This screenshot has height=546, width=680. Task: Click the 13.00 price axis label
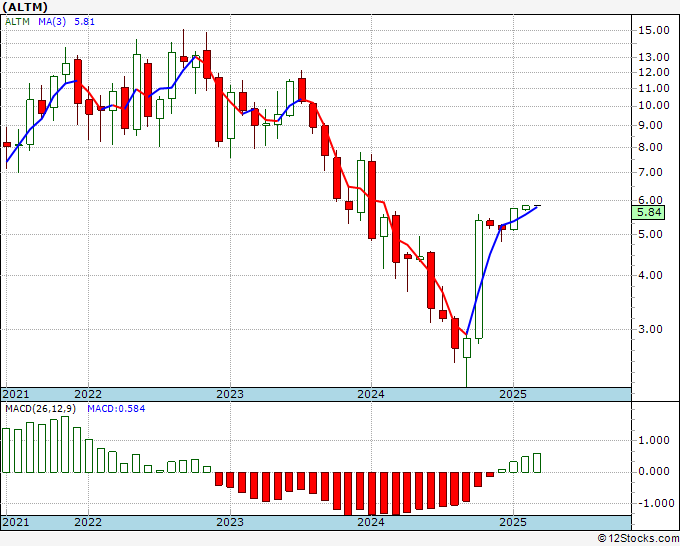(x=654, y=57)
